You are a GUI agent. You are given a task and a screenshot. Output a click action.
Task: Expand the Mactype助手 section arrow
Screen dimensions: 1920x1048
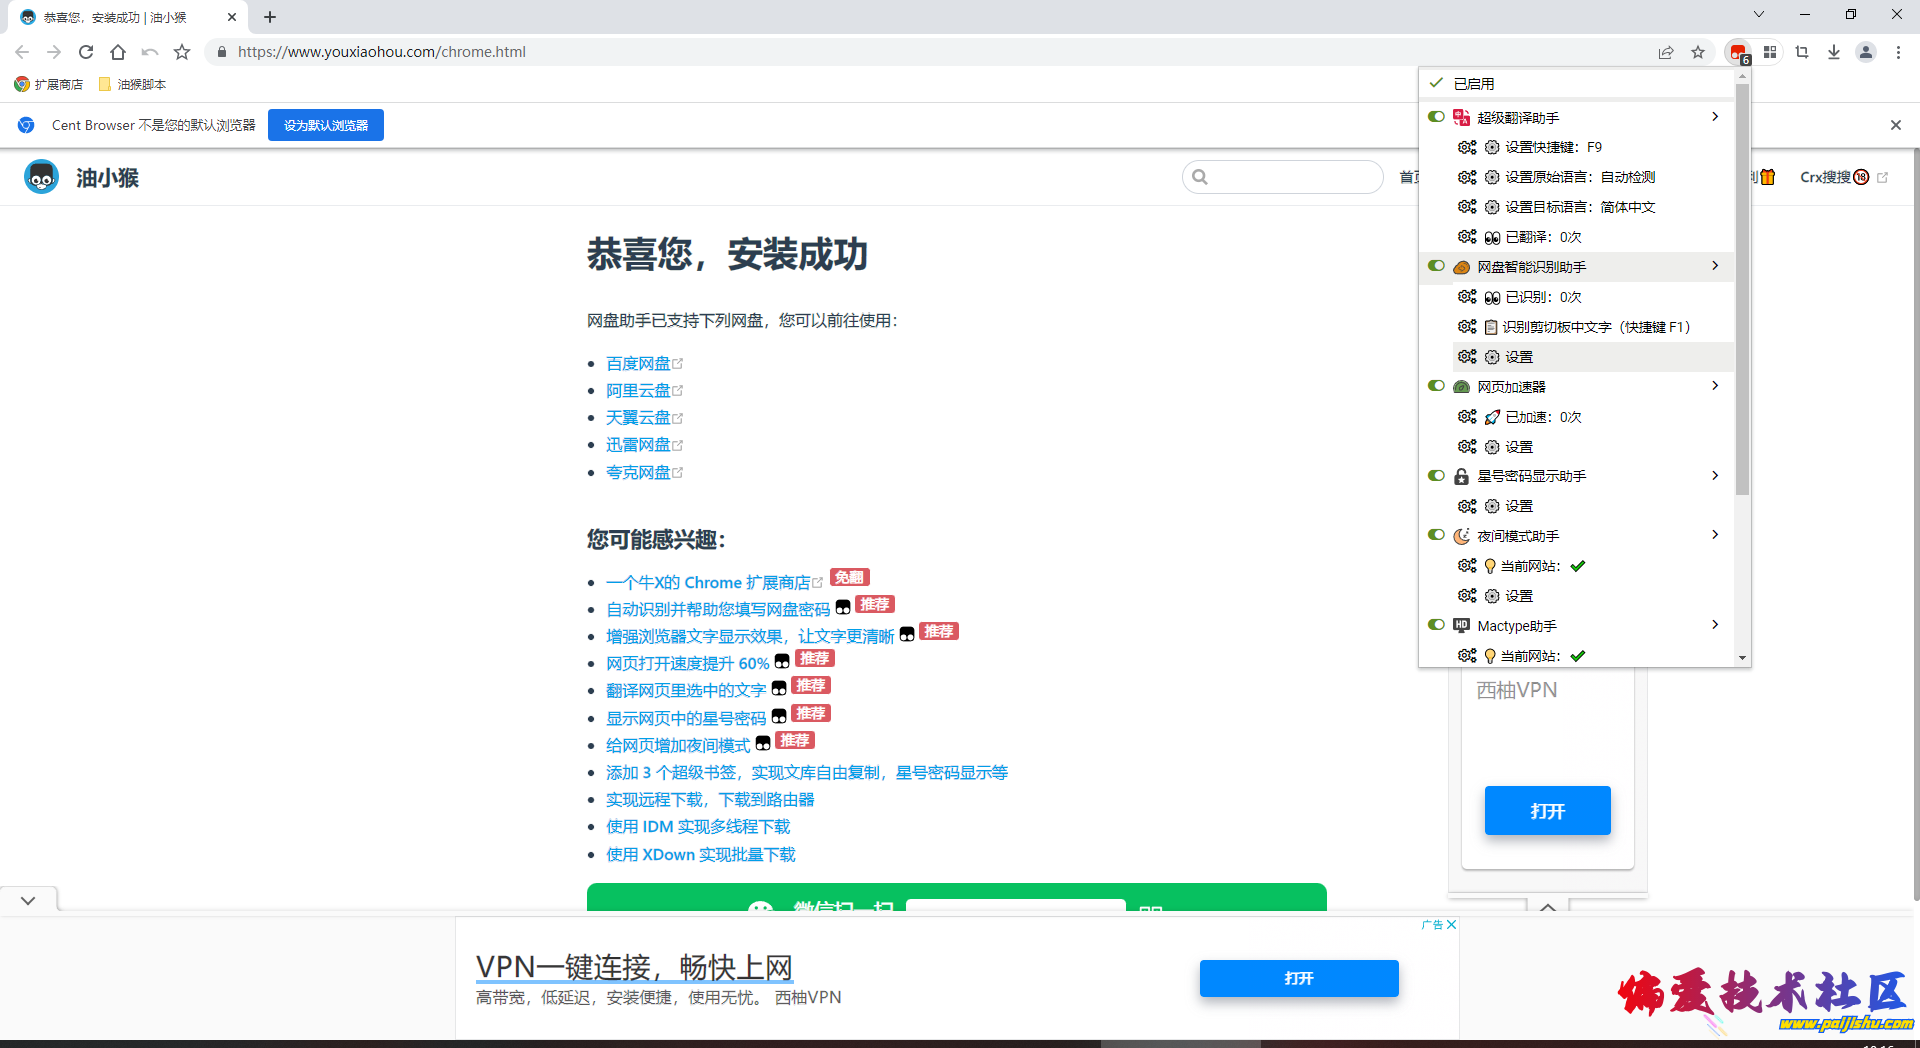(1714, 624)
